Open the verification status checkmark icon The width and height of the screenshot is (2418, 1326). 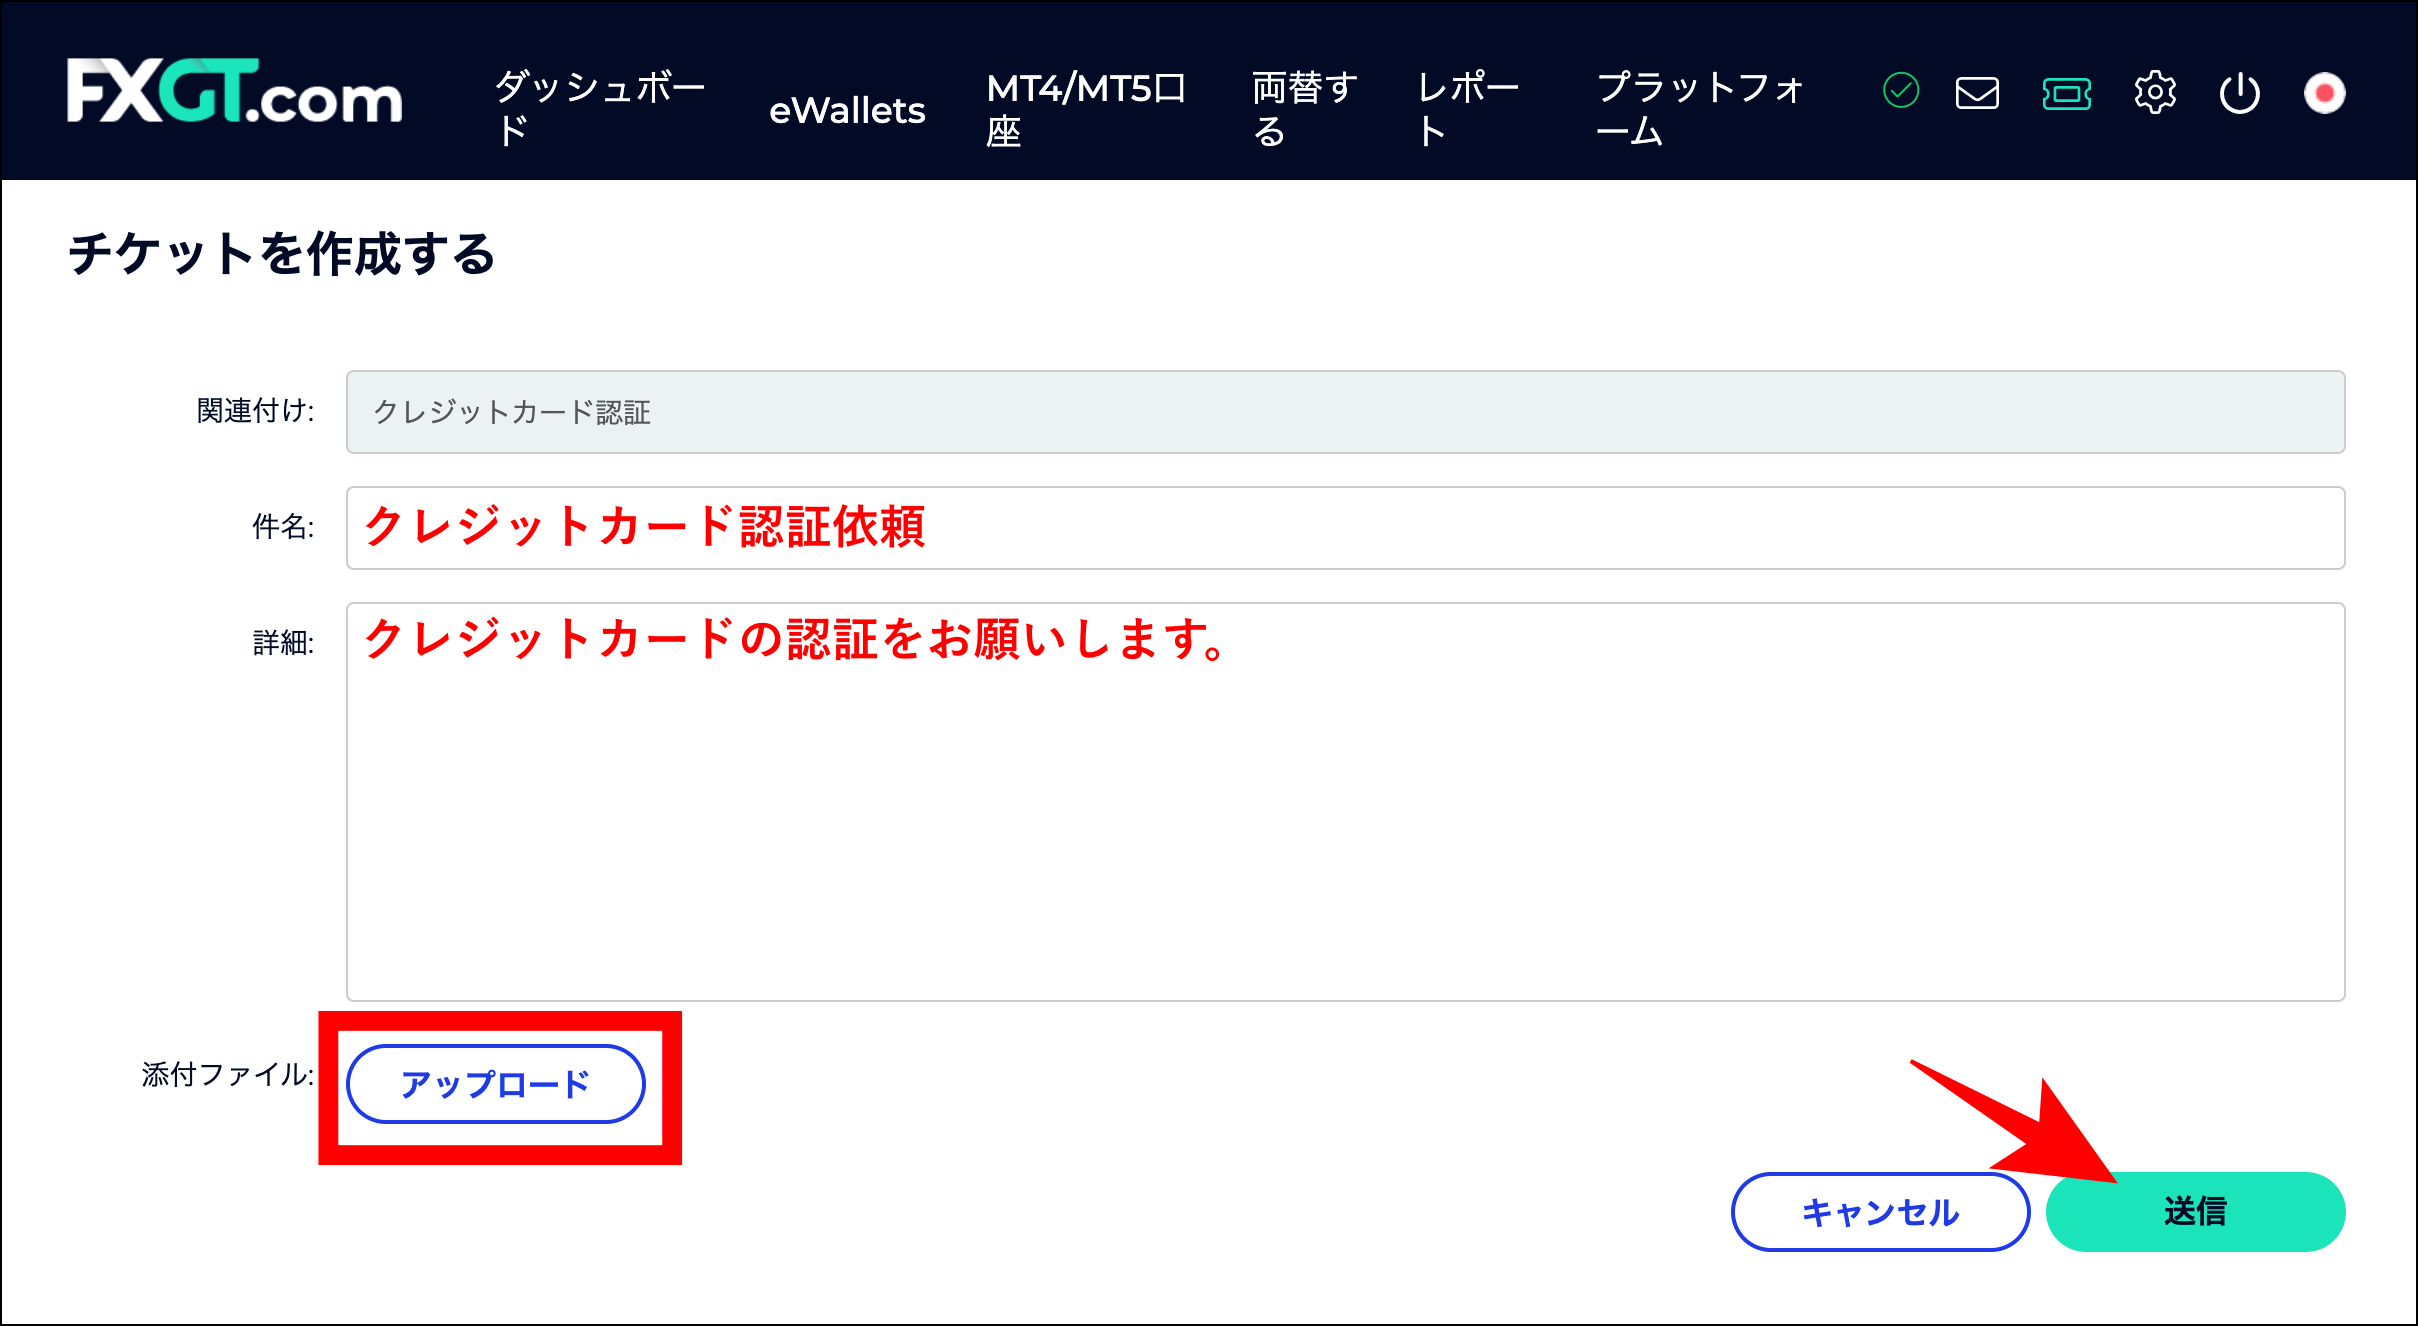tap(1903, 92)
